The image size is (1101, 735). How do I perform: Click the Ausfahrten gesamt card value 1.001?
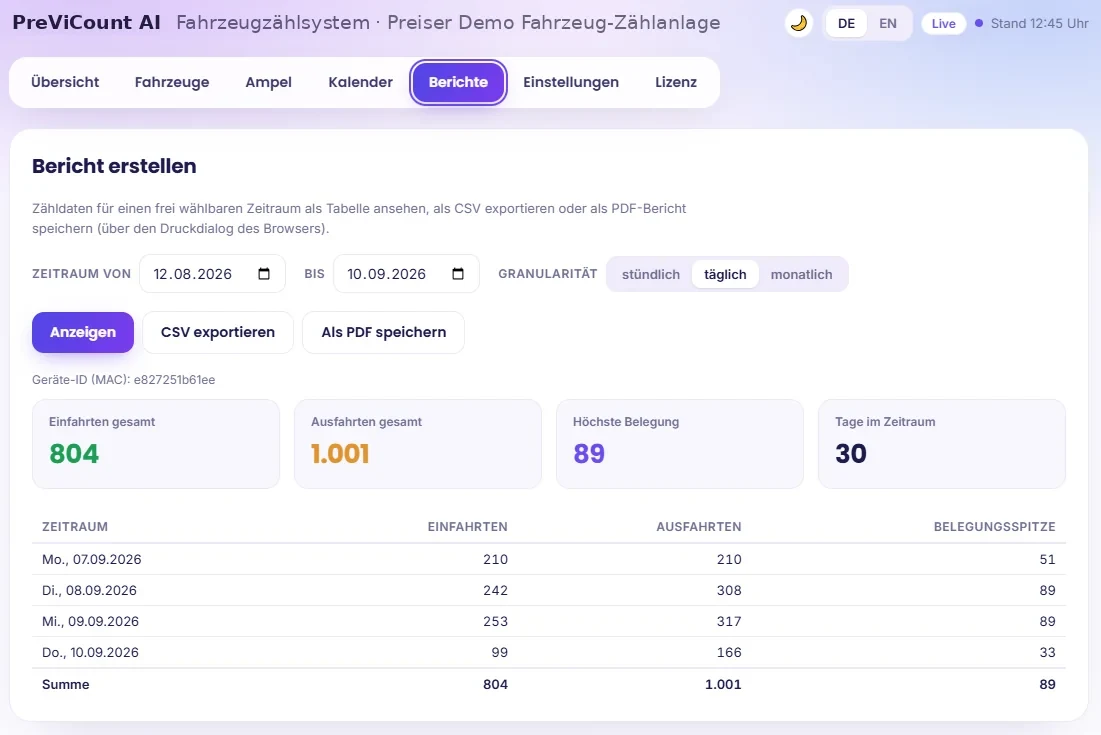pyautogui.click(x=340, y=453)
